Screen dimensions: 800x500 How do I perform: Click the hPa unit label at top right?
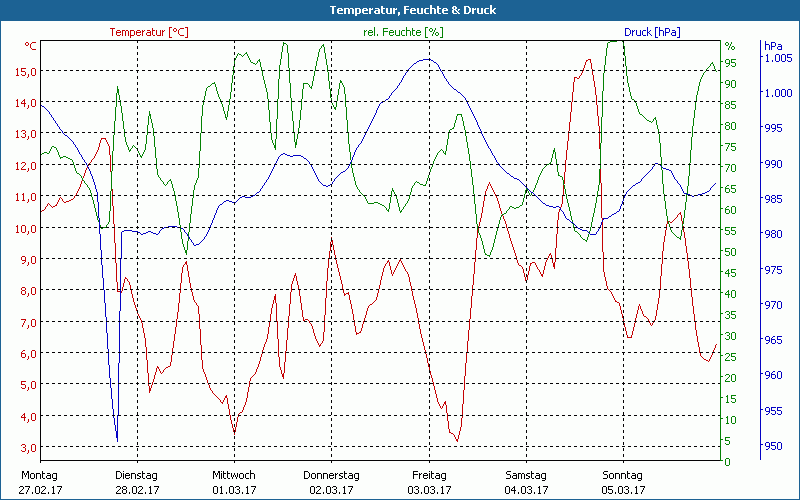click(773, 46)
